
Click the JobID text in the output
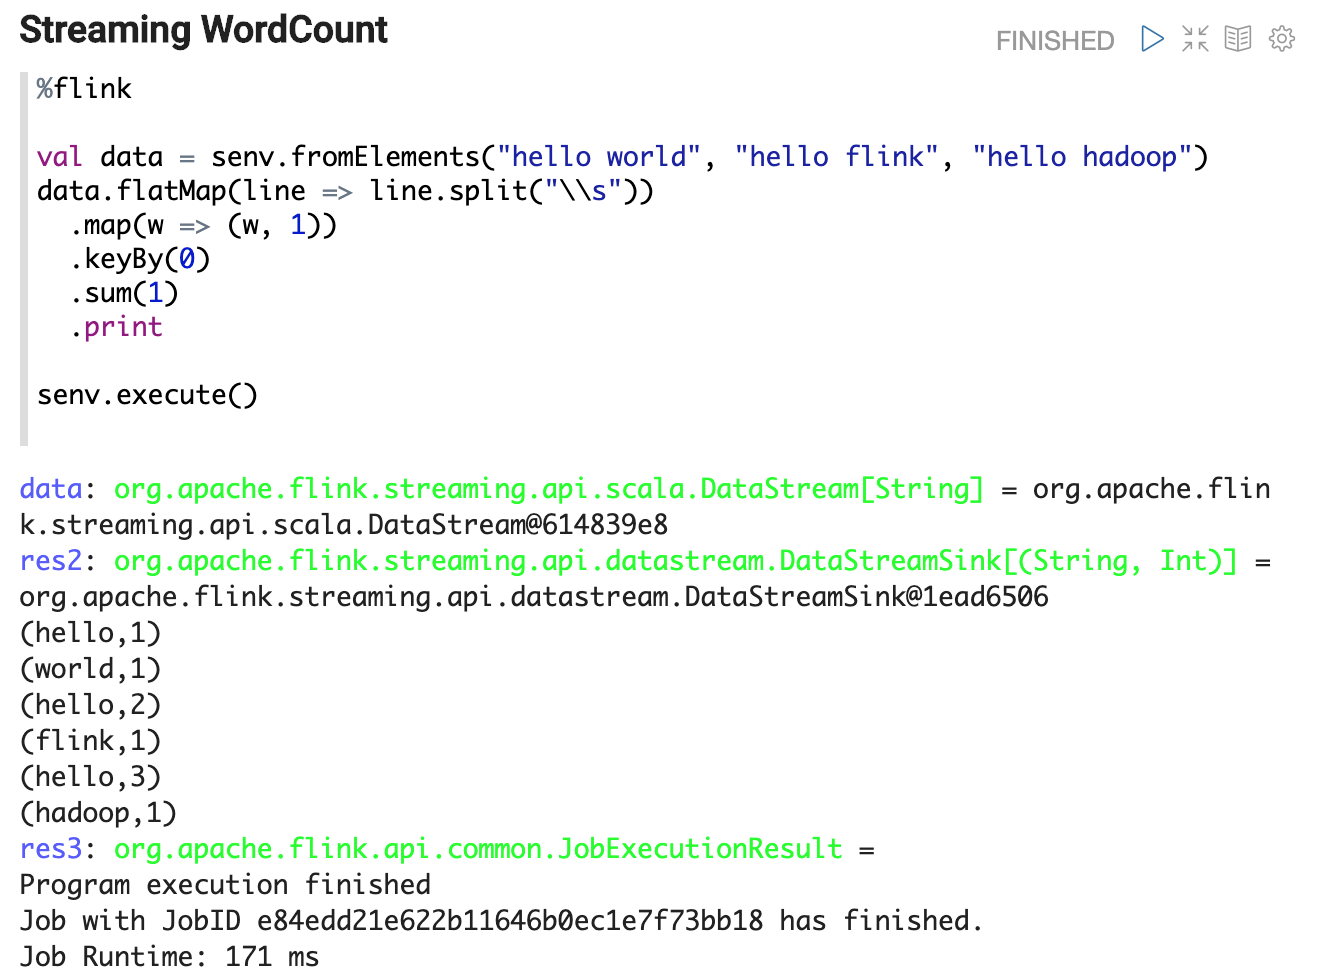509,921
